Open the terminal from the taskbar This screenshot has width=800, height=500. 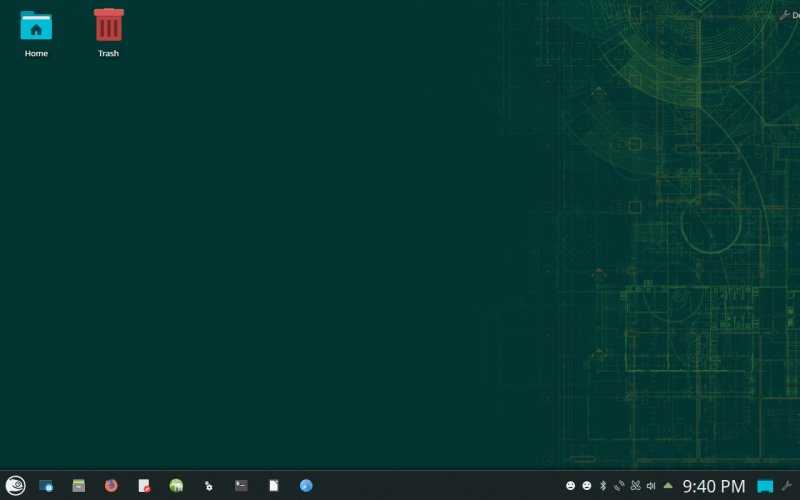pyautogui.click(x=241, y=485)
